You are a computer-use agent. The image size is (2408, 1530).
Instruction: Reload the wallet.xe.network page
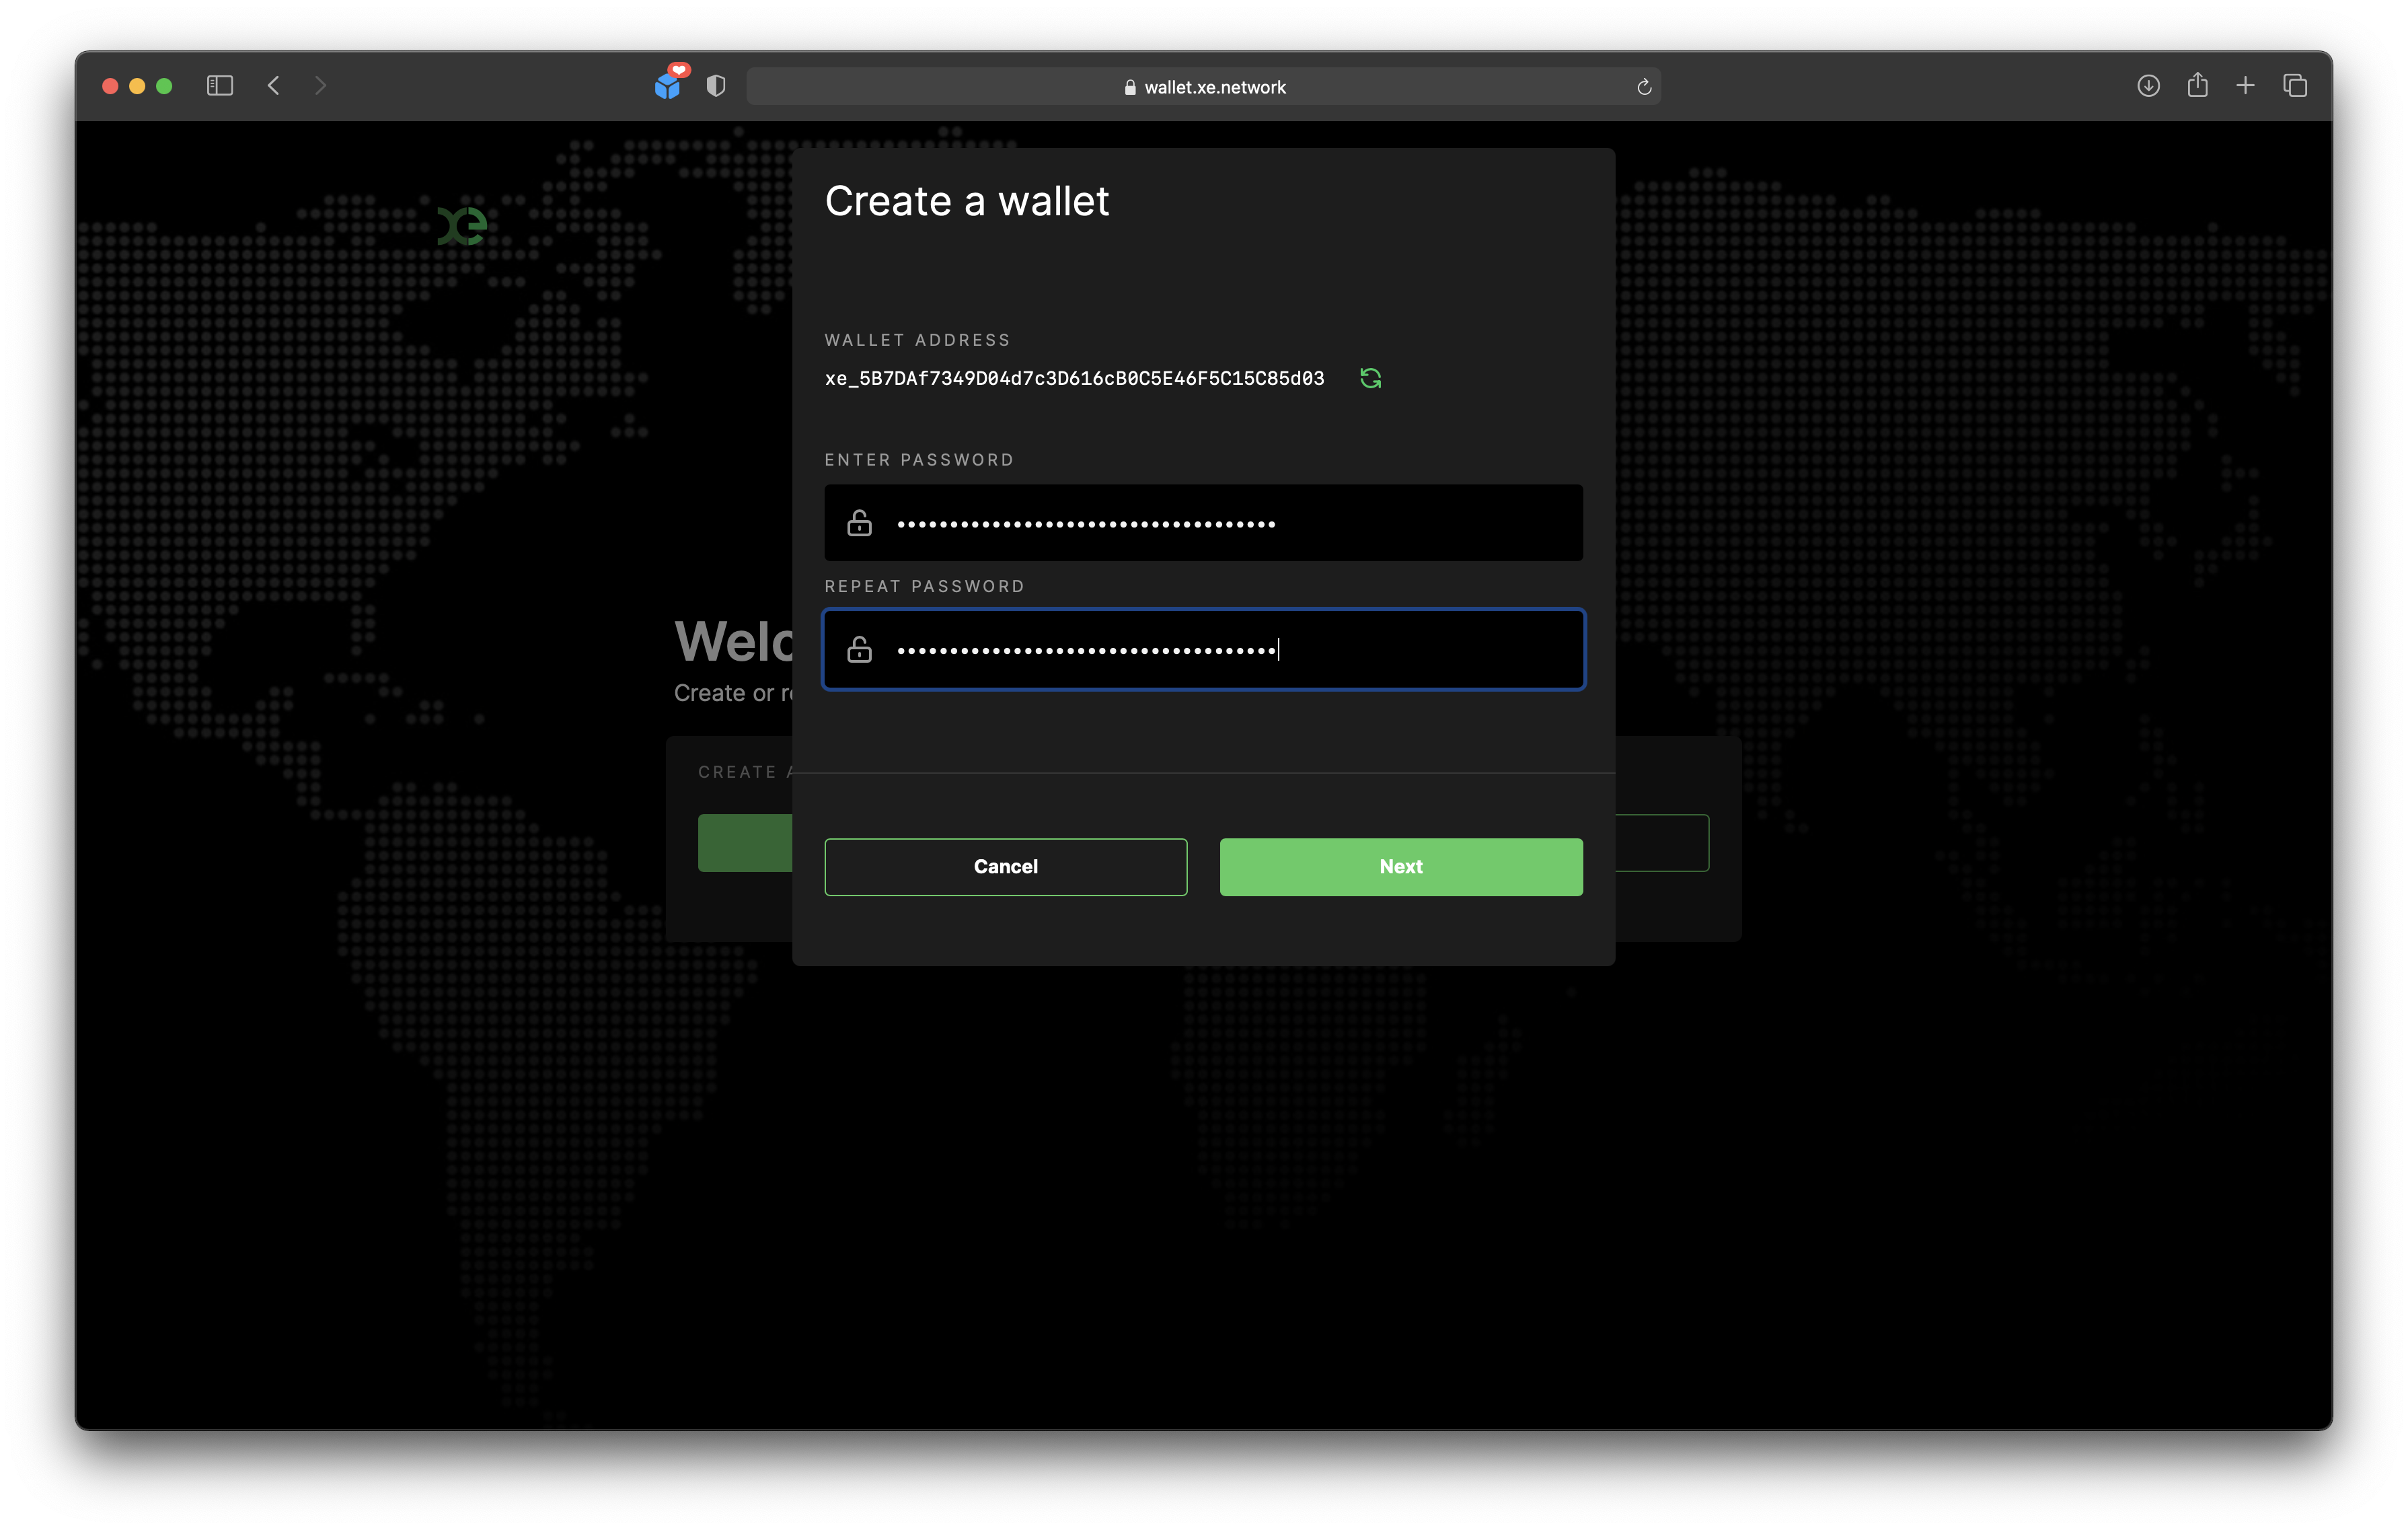(x=1644, y=87)
